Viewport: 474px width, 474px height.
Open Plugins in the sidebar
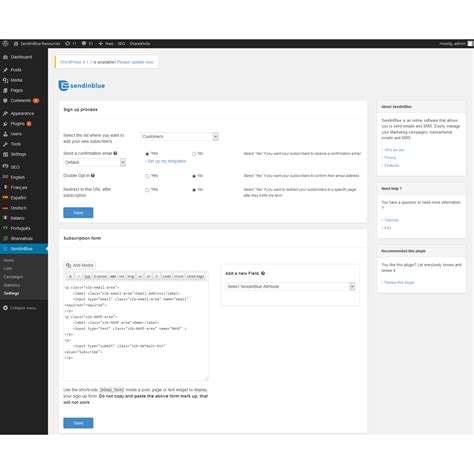point(18,124)
